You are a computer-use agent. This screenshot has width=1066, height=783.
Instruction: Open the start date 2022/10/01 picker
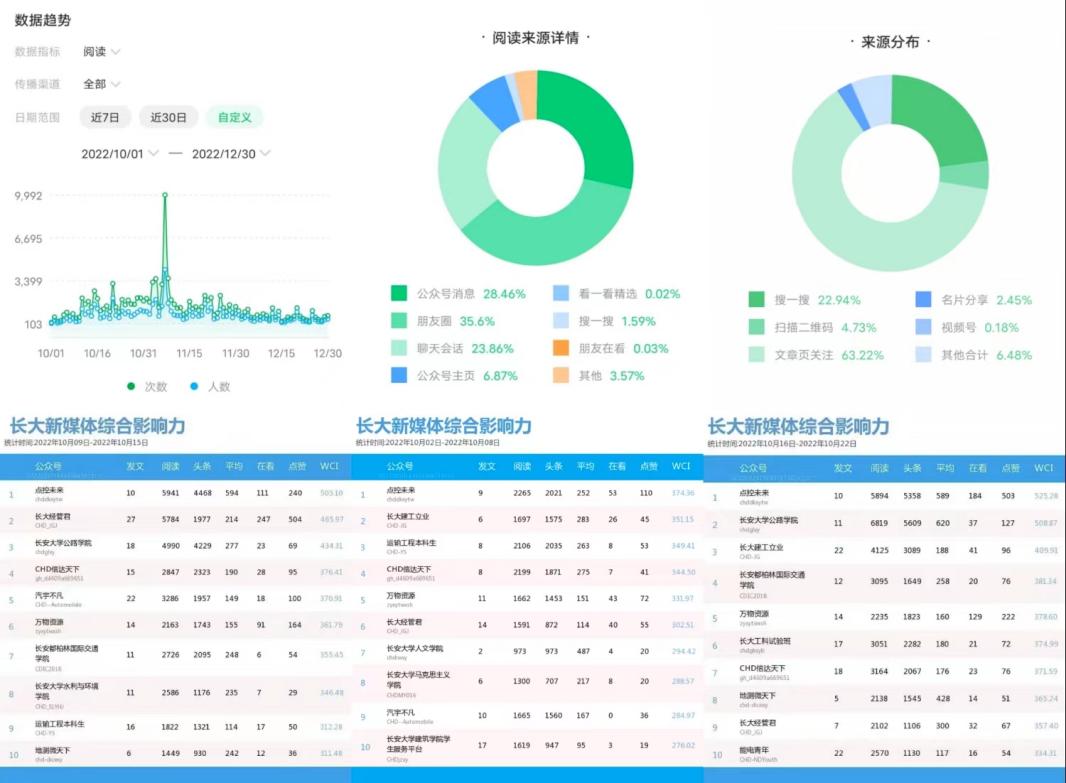click(x=119, y=154)
